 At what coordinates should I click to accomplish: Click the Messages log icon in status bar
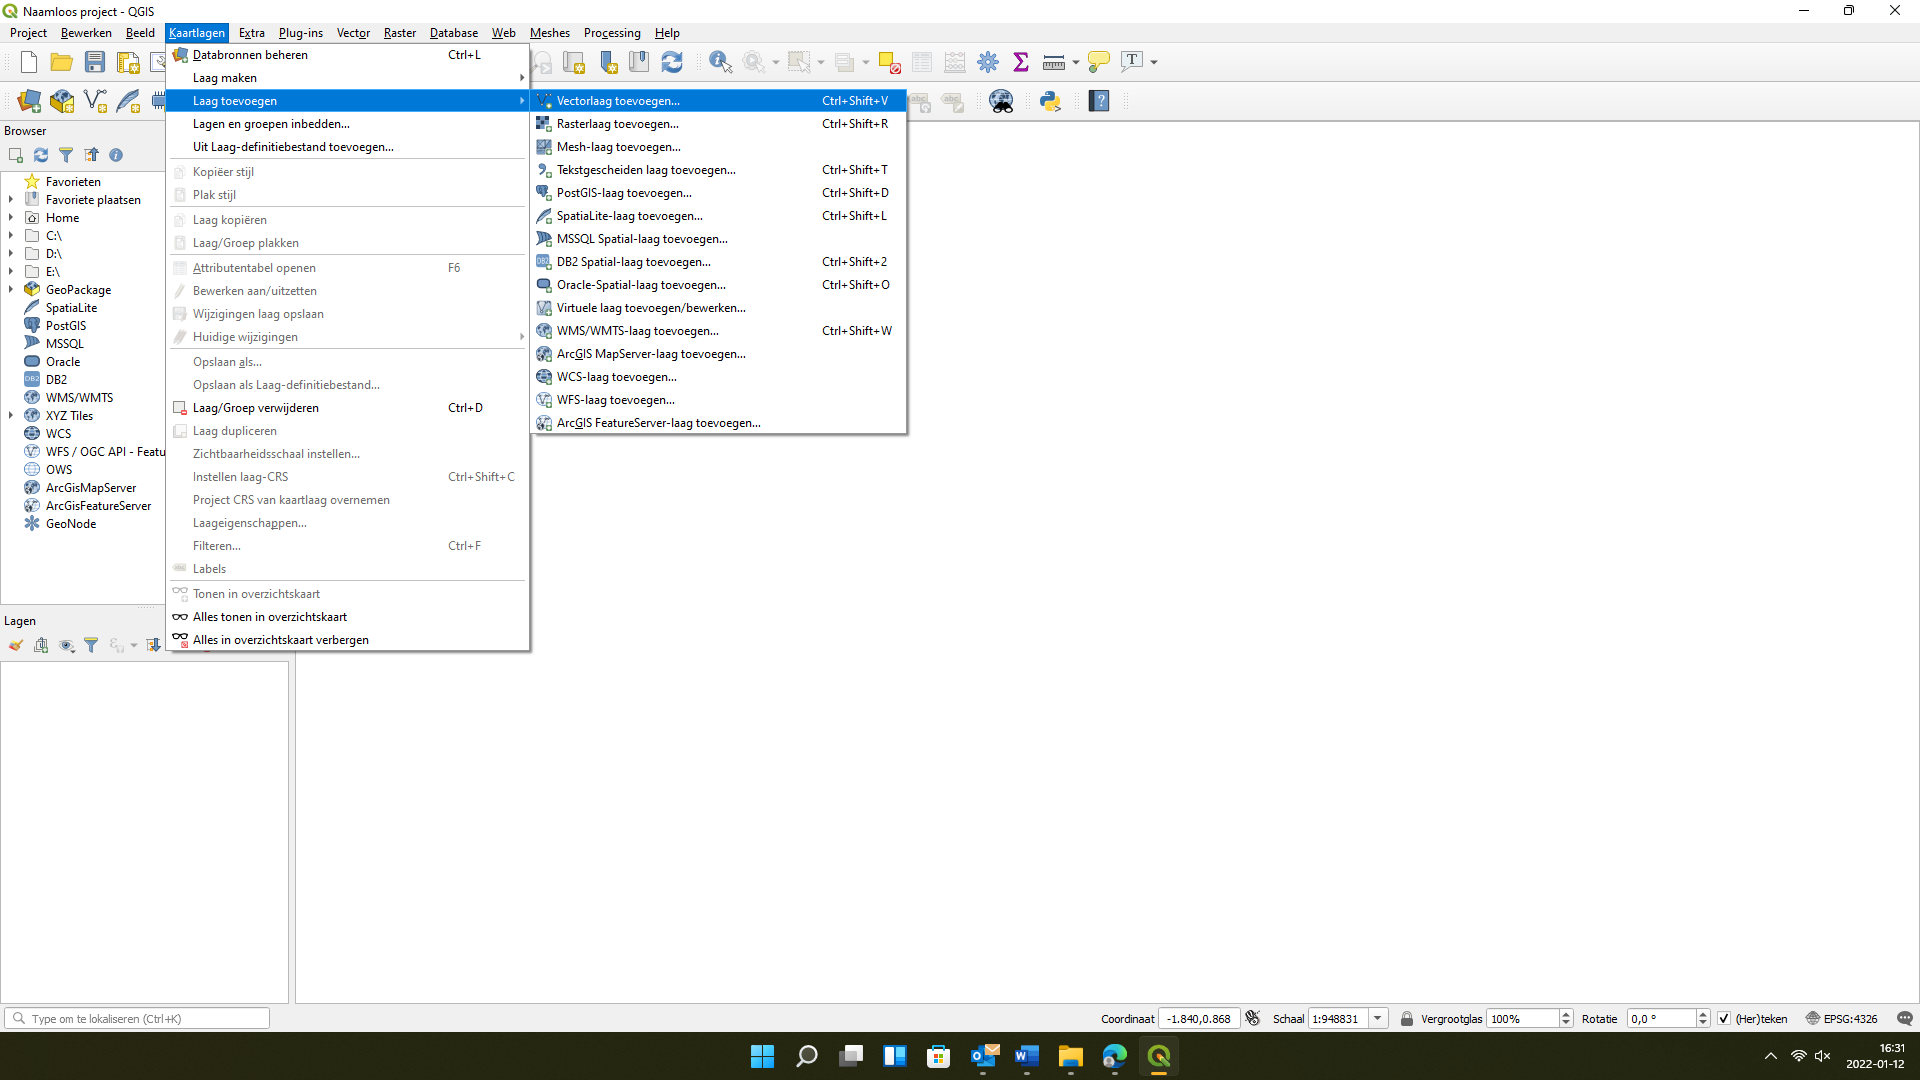coord(1904,1018)
